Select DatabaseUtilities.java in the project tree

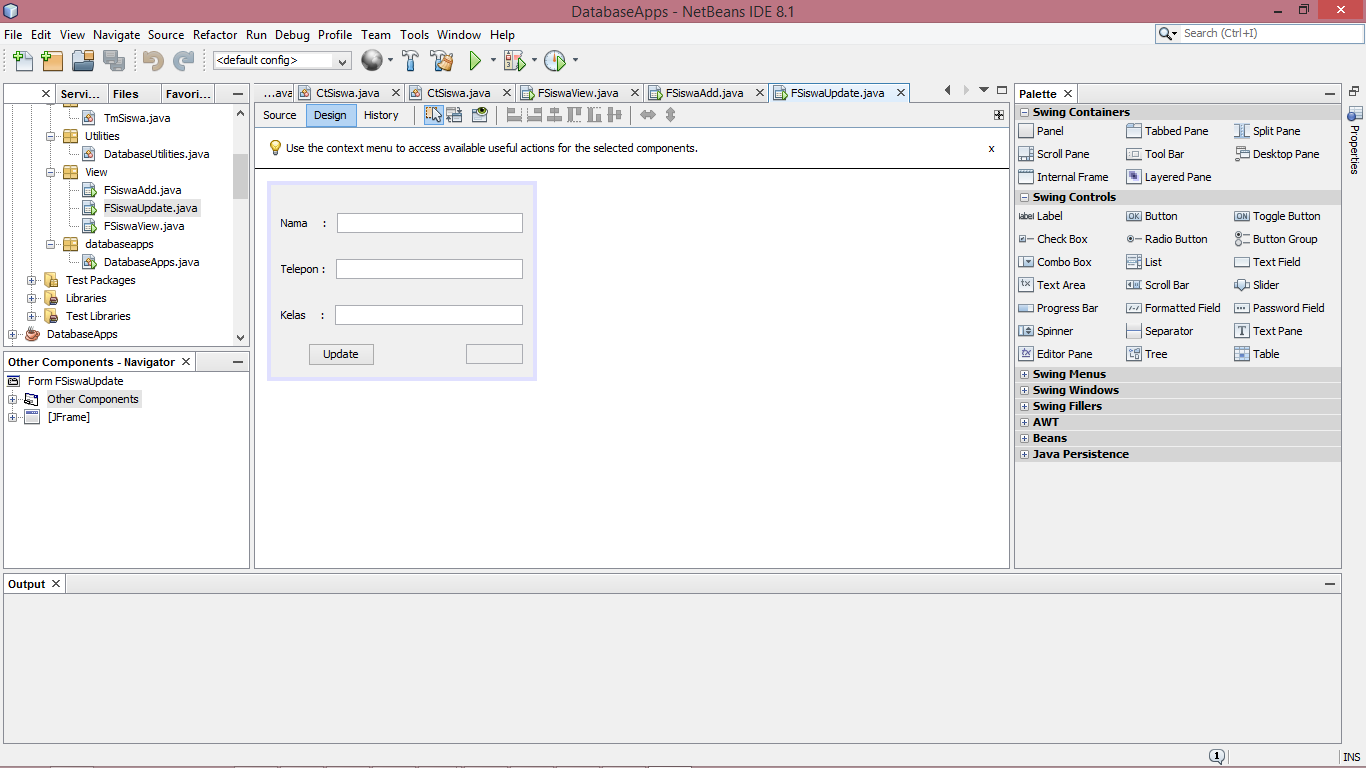tap(157, 154)
